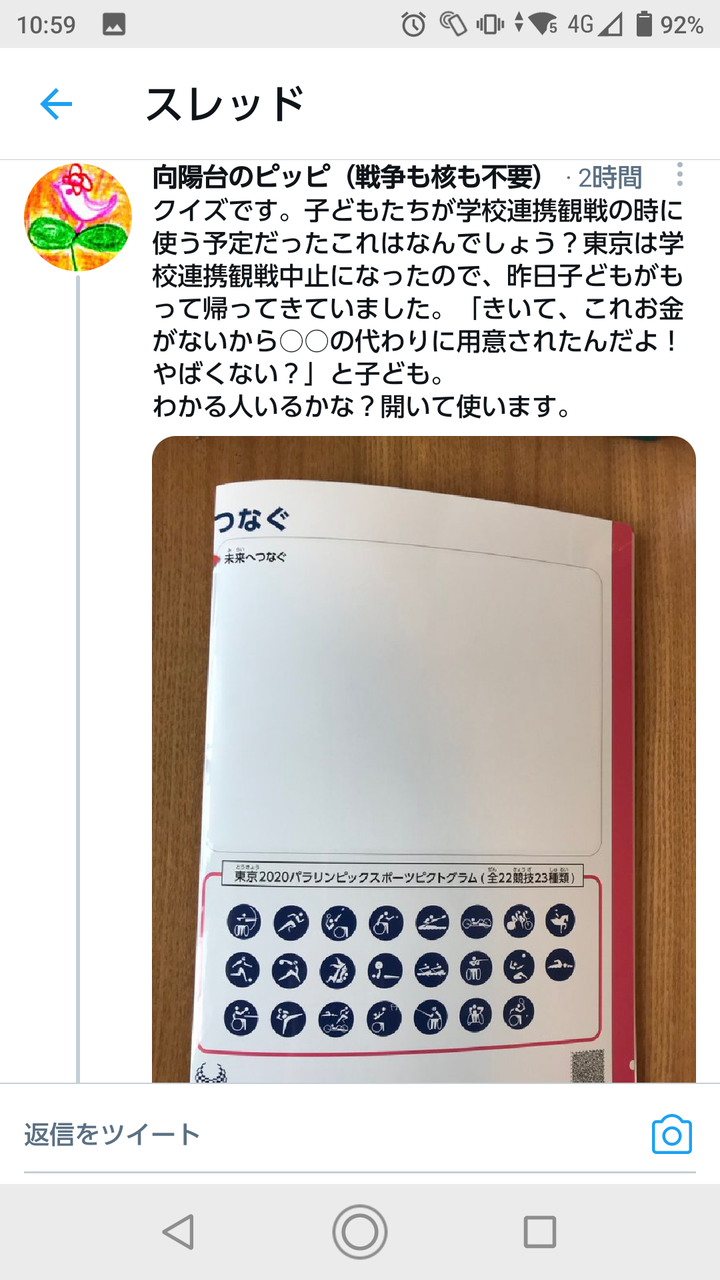Tap the back arrow in the header

point(56,104)
